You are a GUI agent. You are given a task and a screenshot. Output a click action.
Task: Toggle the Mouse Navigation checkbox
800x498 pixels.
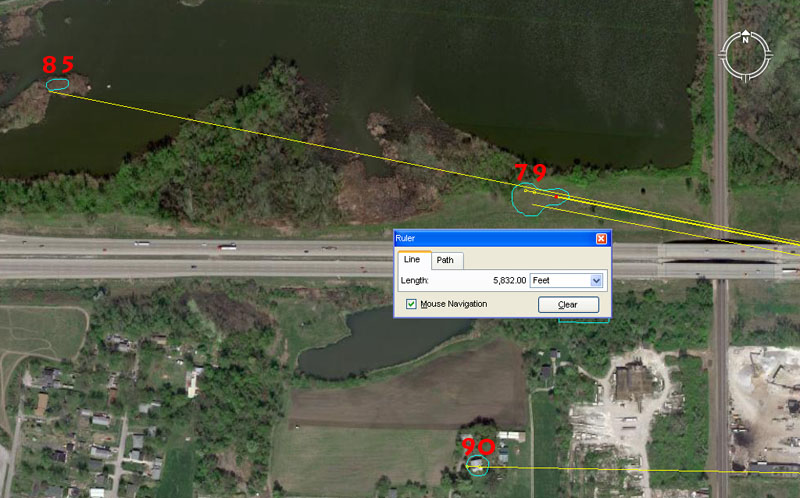pyautogui.click(x=411, y=304)
